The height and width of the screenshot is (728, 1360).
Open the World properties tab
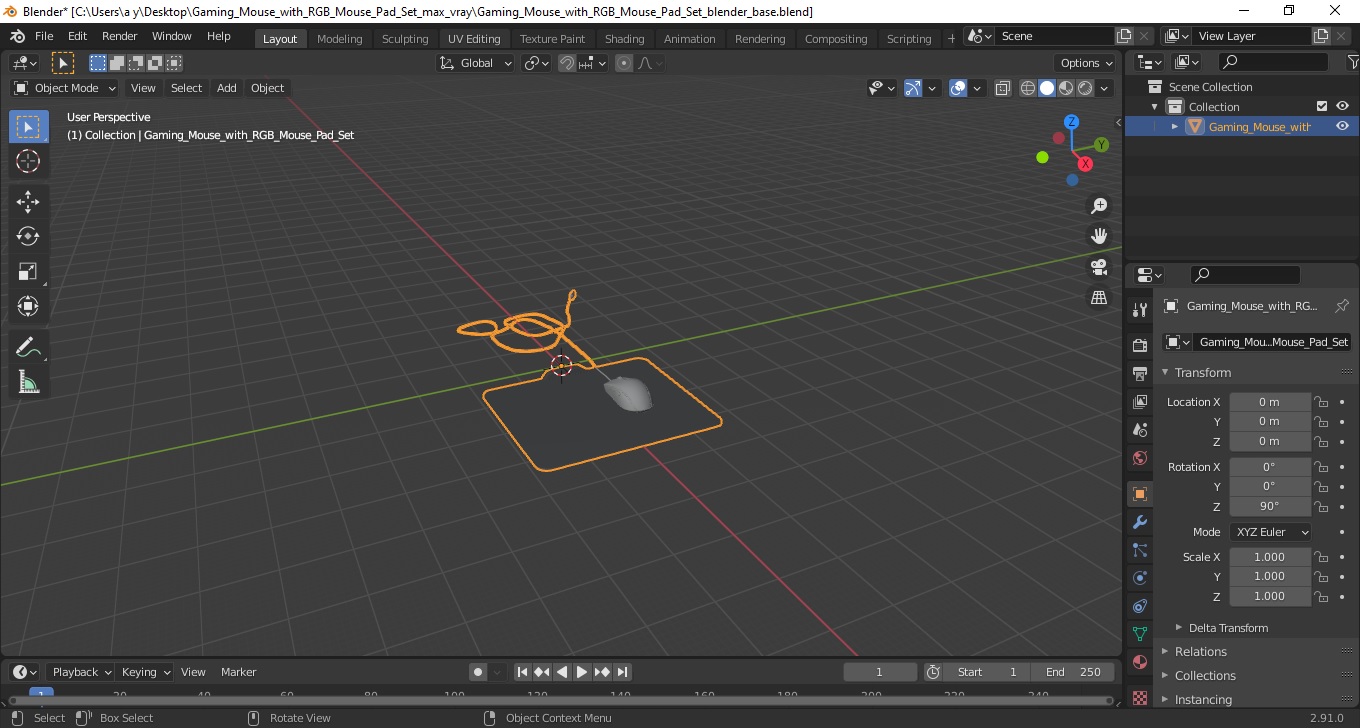[1140, 458]
